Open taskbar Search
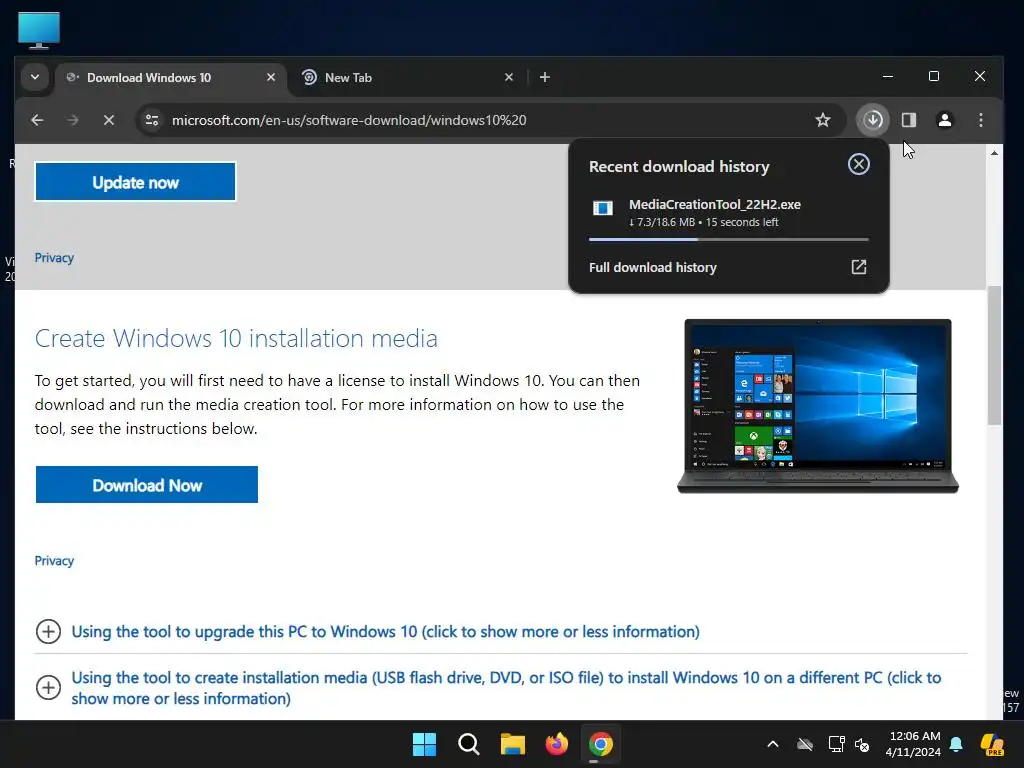 coord(468,744)
